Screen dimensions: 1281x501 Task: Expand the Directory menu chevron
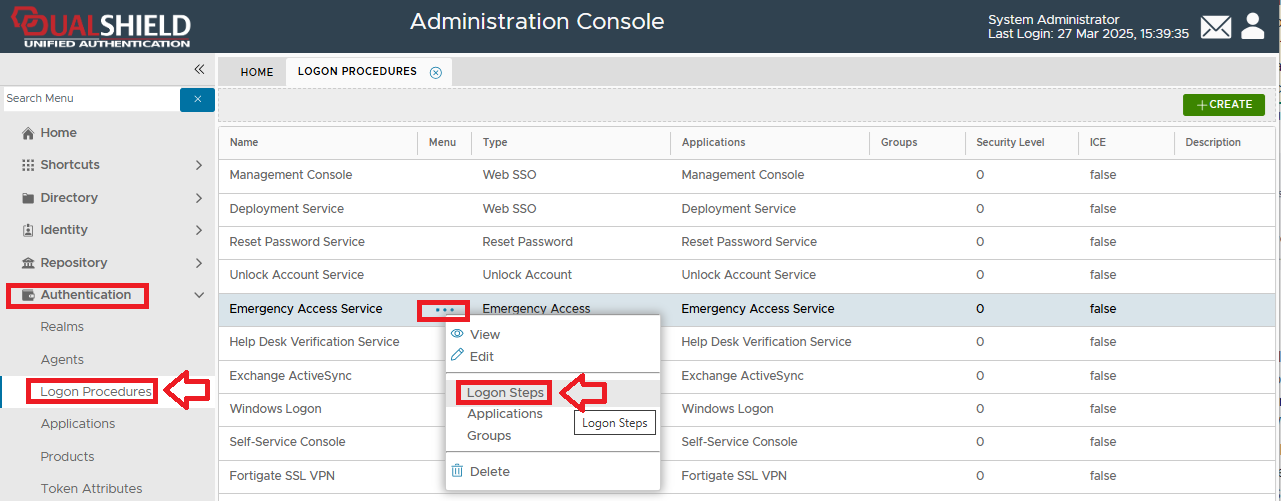(198, 198)
